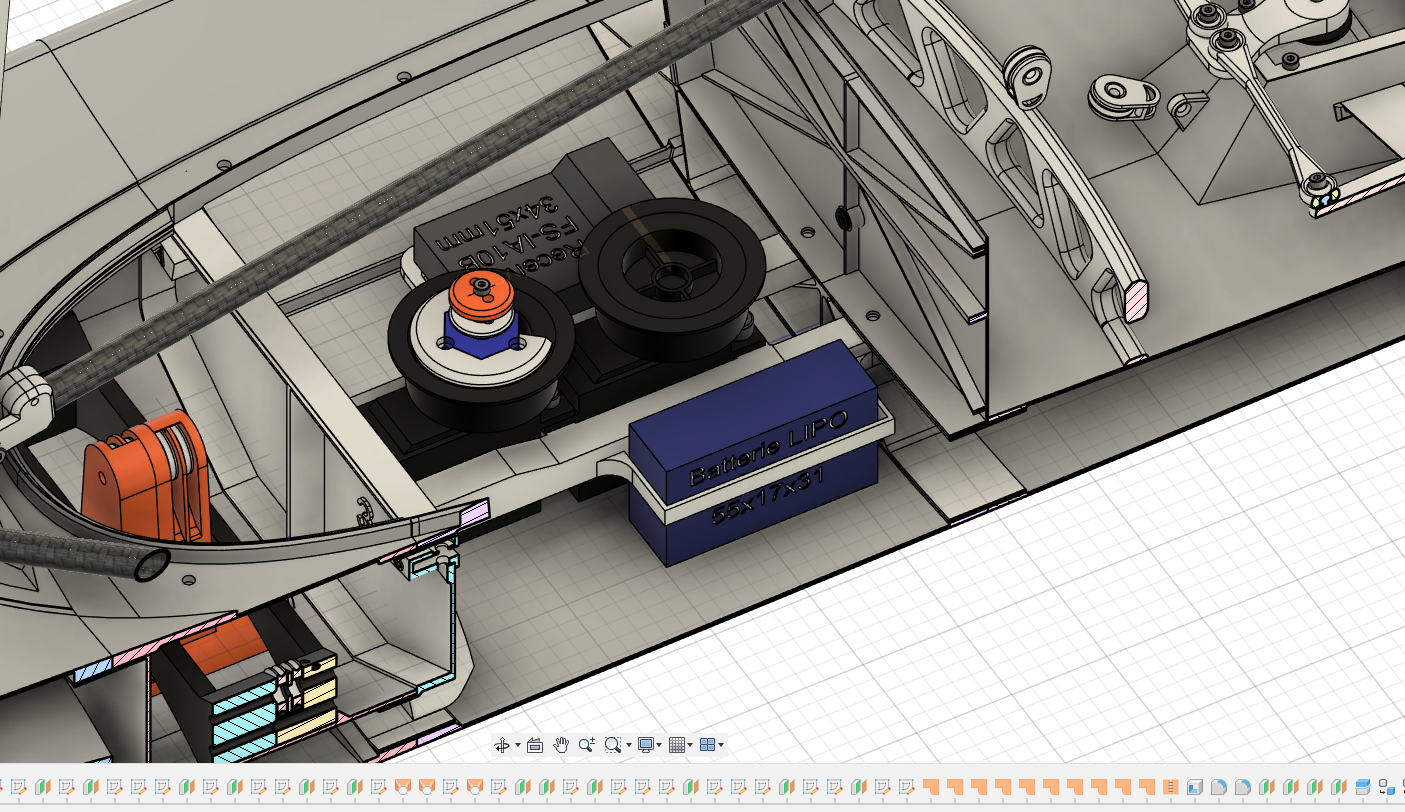1405x812 pixels.
Task: Click the last timeline feature icon
Action: 1387,787
